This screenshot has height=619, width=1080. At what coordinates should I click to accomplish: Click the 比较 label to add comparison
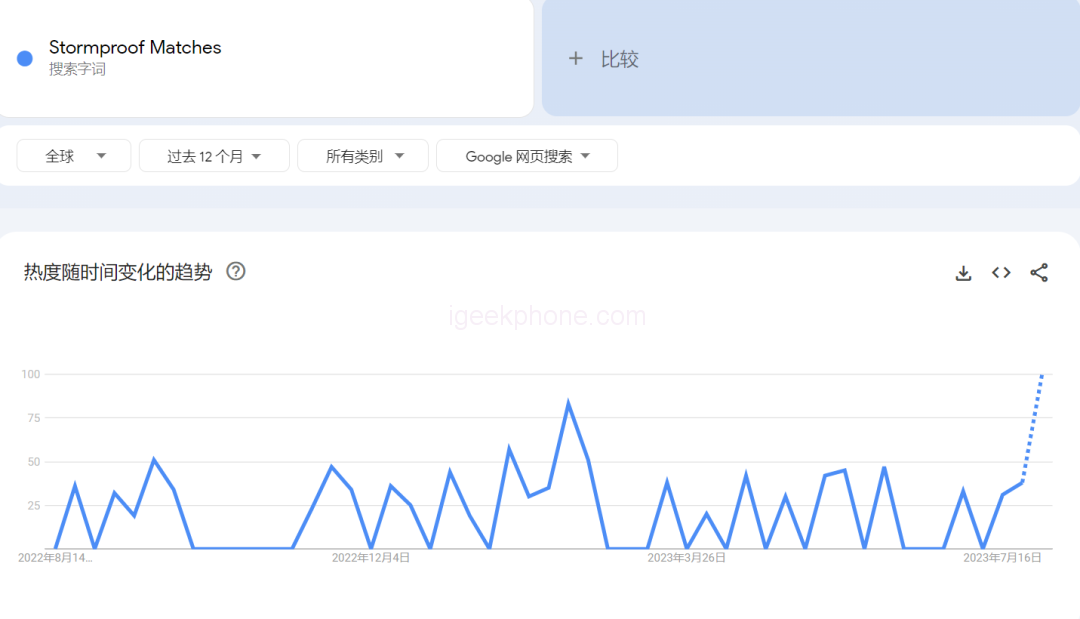(x=619, y=59)
